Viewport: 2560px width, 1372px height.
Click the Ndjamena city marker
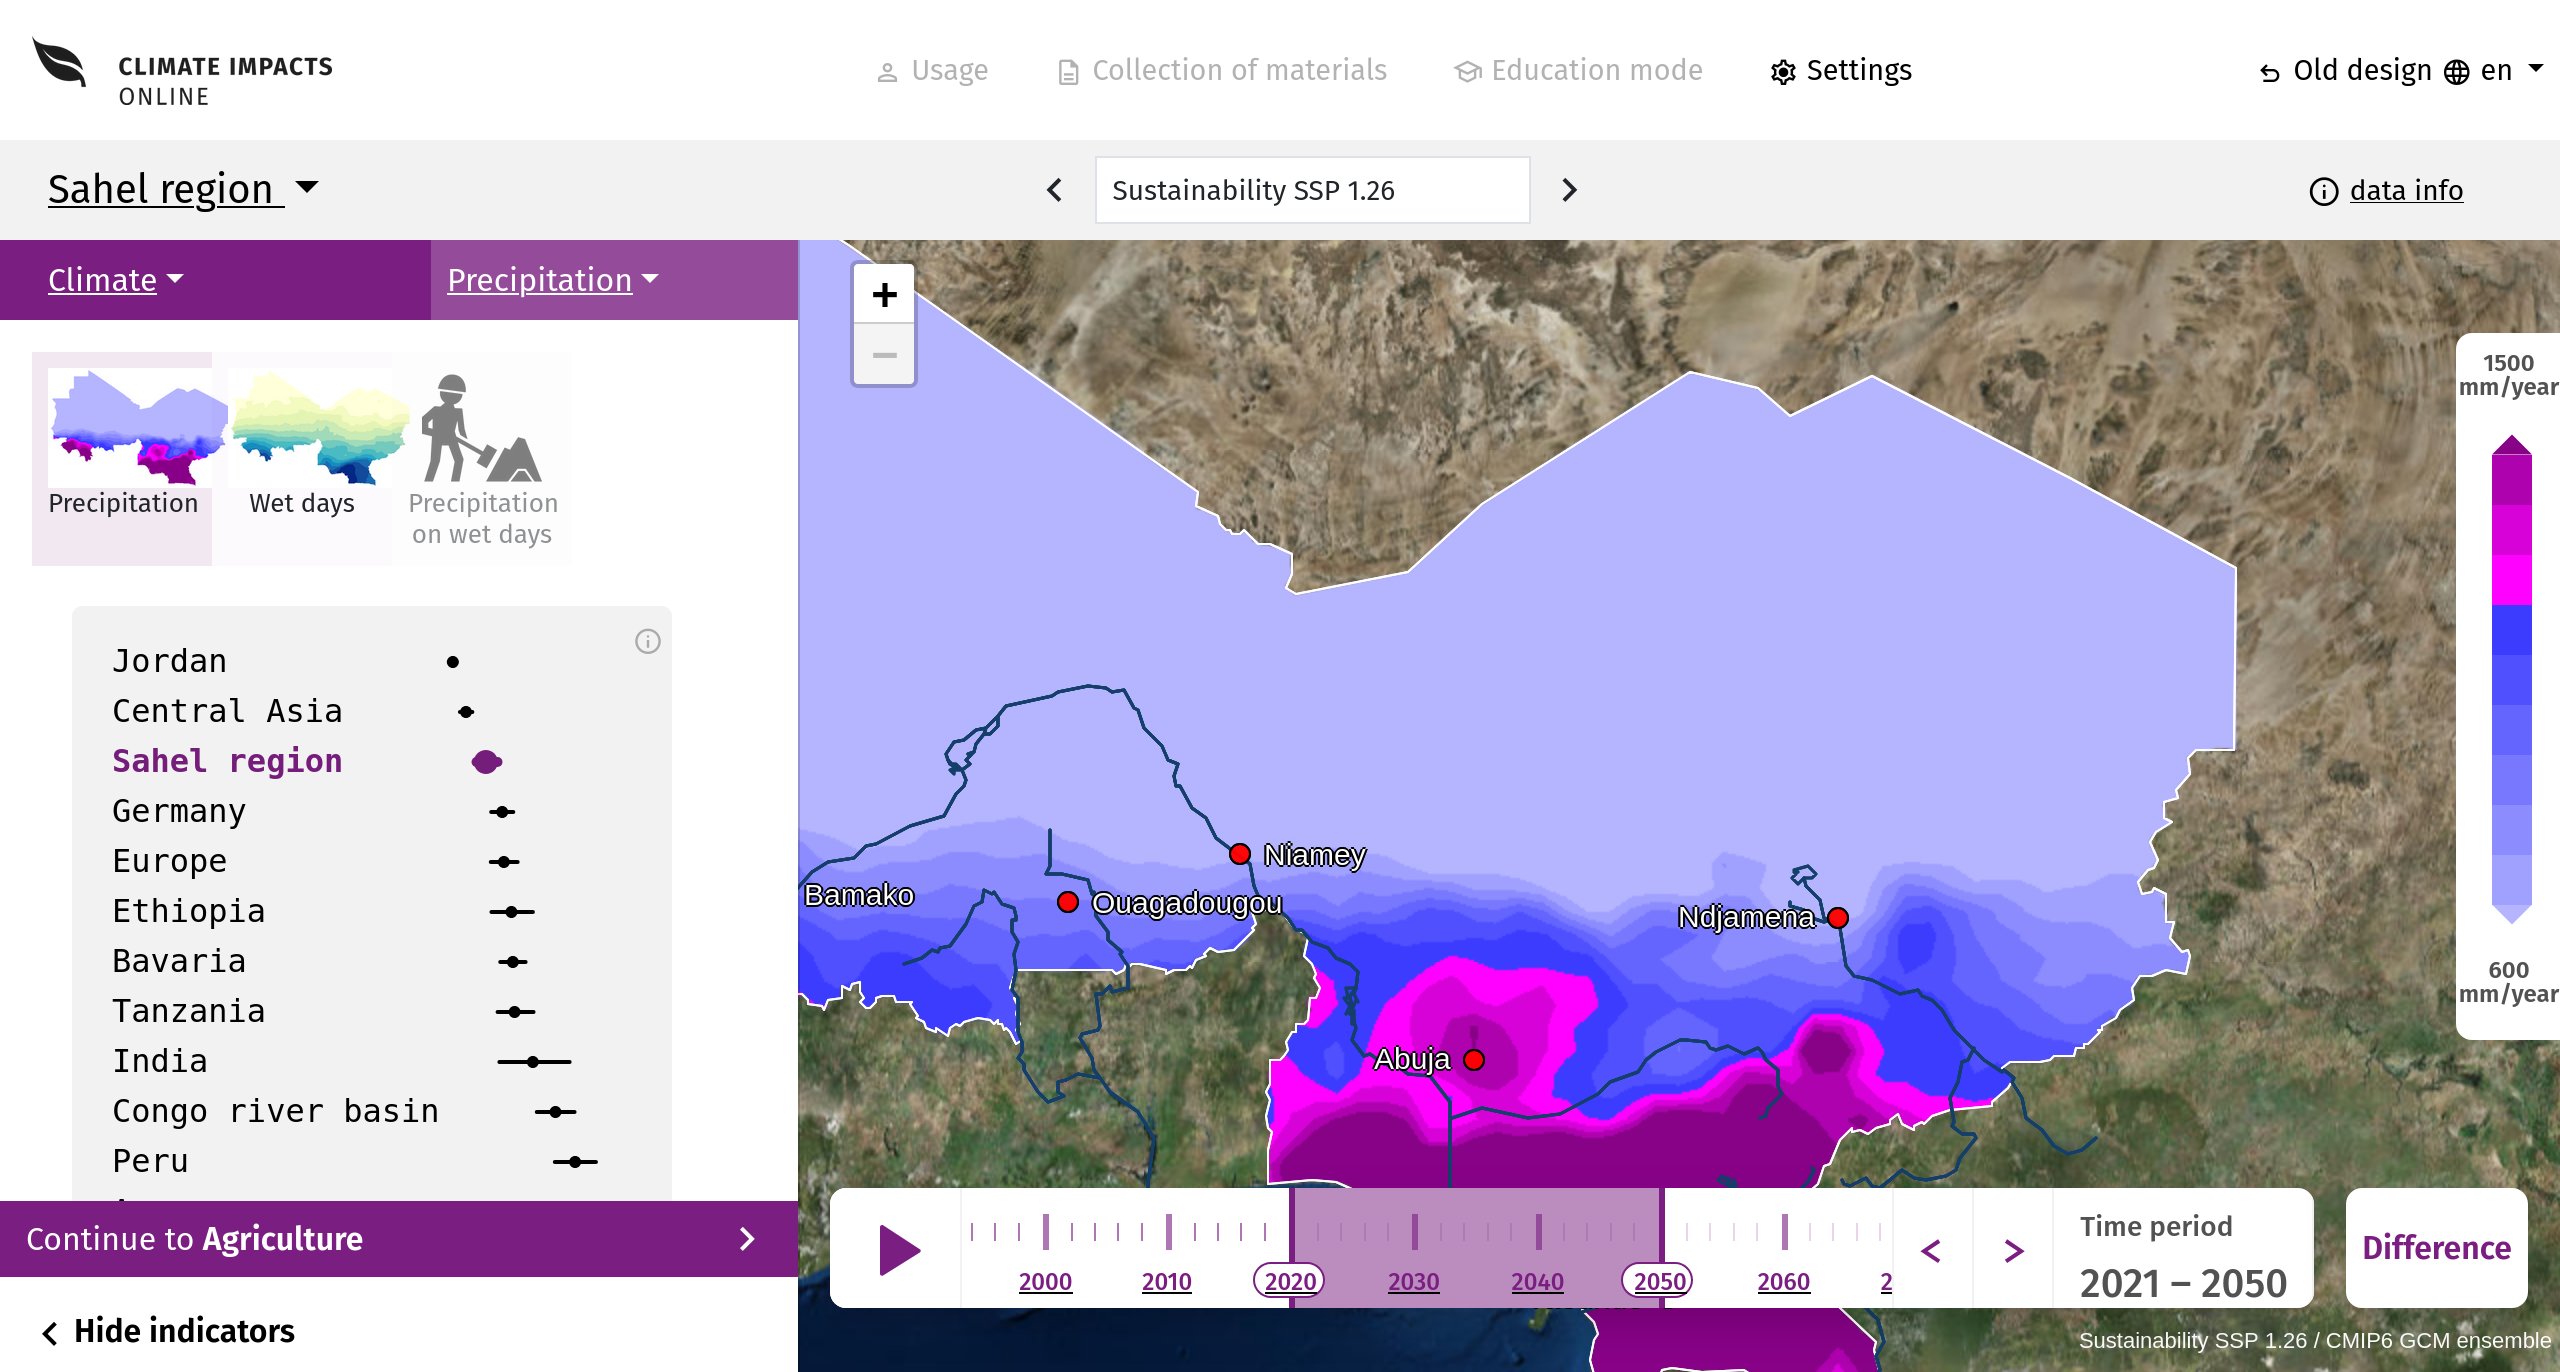(x=1838, y=918)
